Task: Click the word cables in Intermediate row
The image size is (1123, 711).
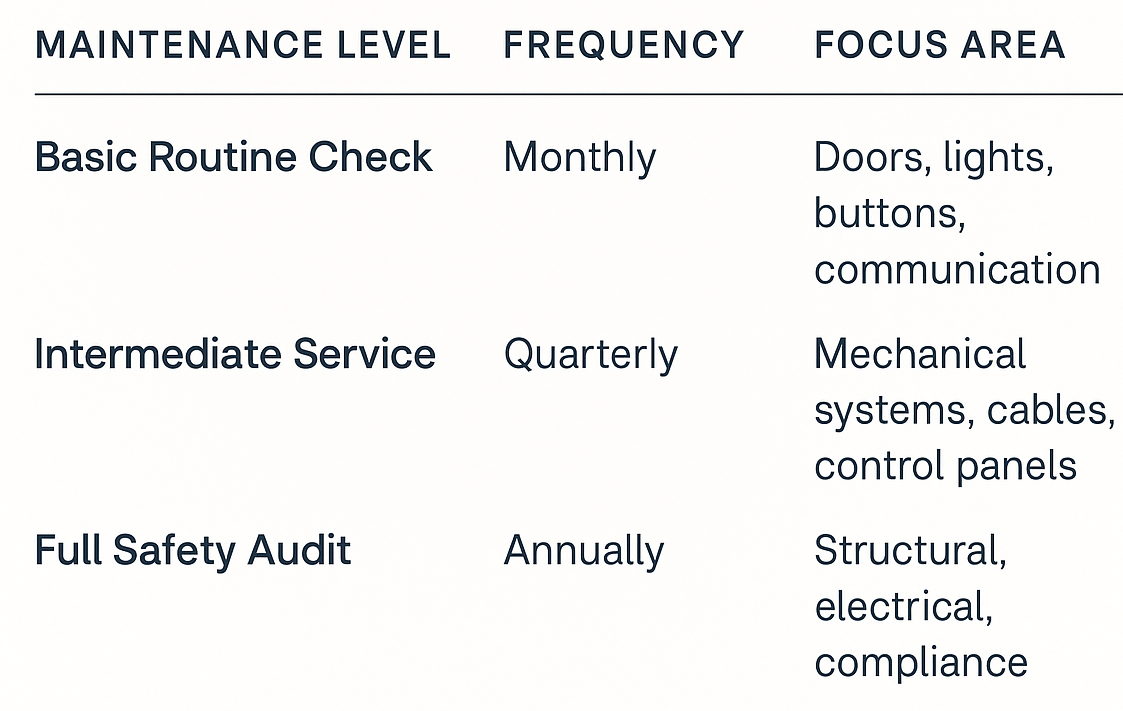Action: point(1051,410)
